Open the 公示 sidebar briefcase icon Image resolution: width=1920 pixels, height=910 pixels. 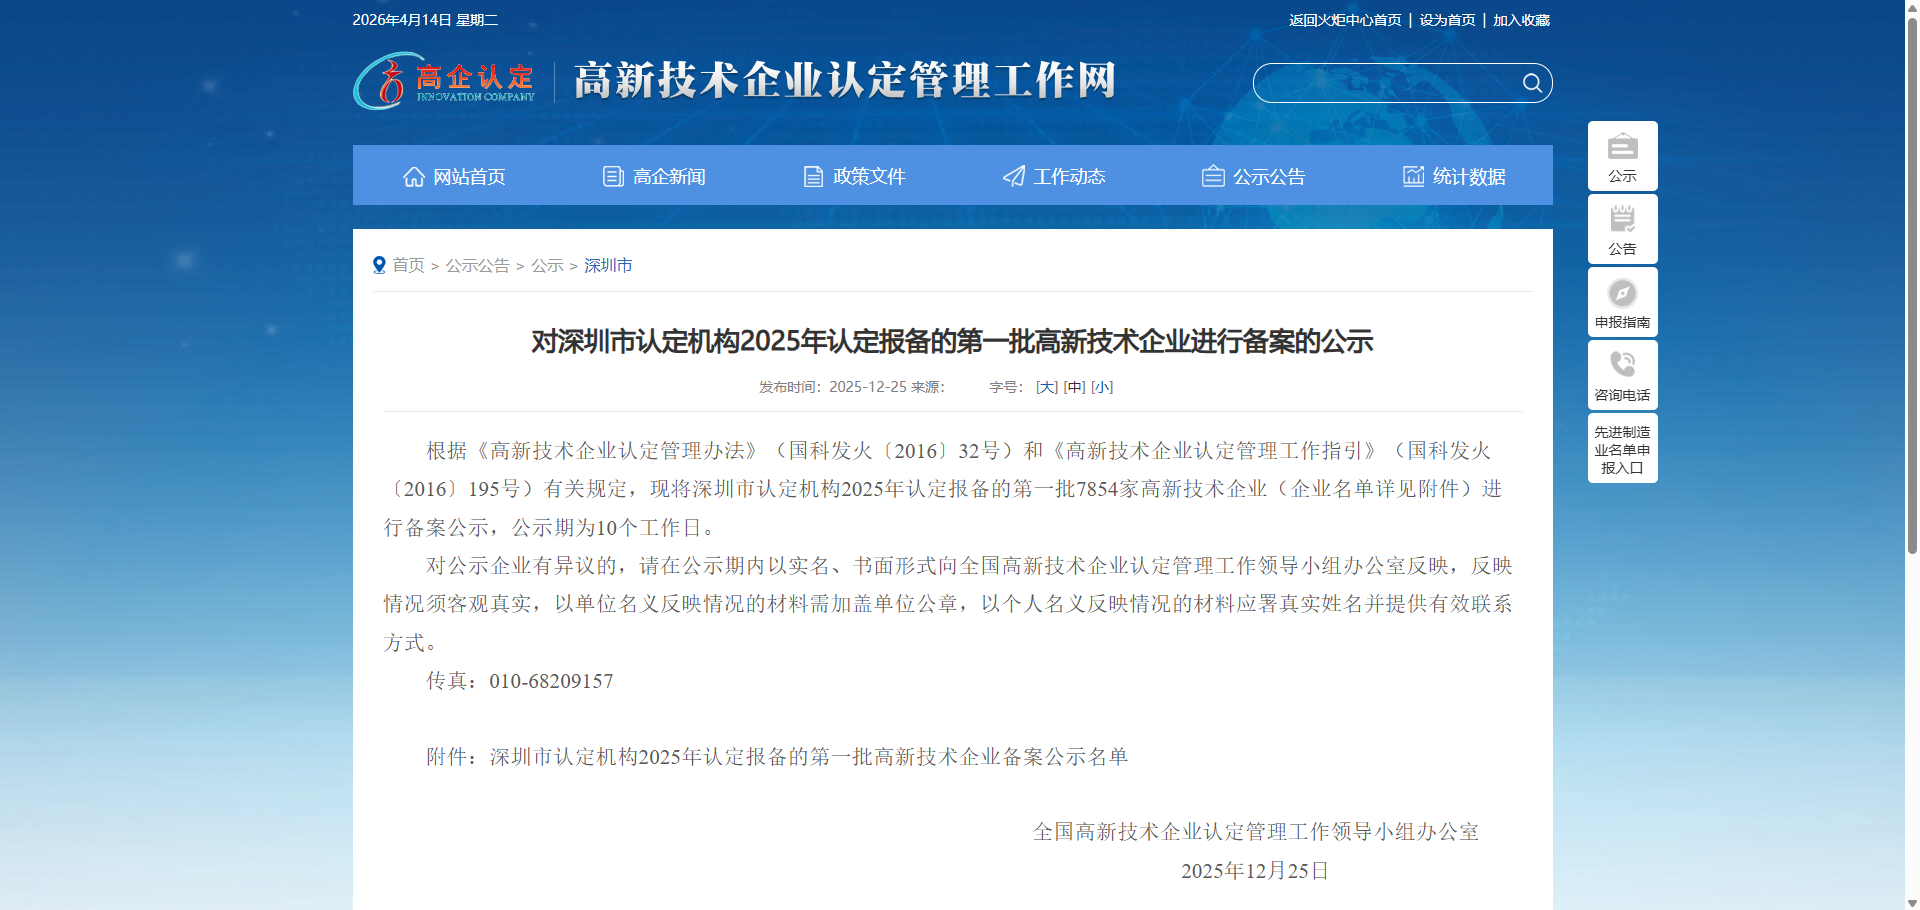point(1622,148)
